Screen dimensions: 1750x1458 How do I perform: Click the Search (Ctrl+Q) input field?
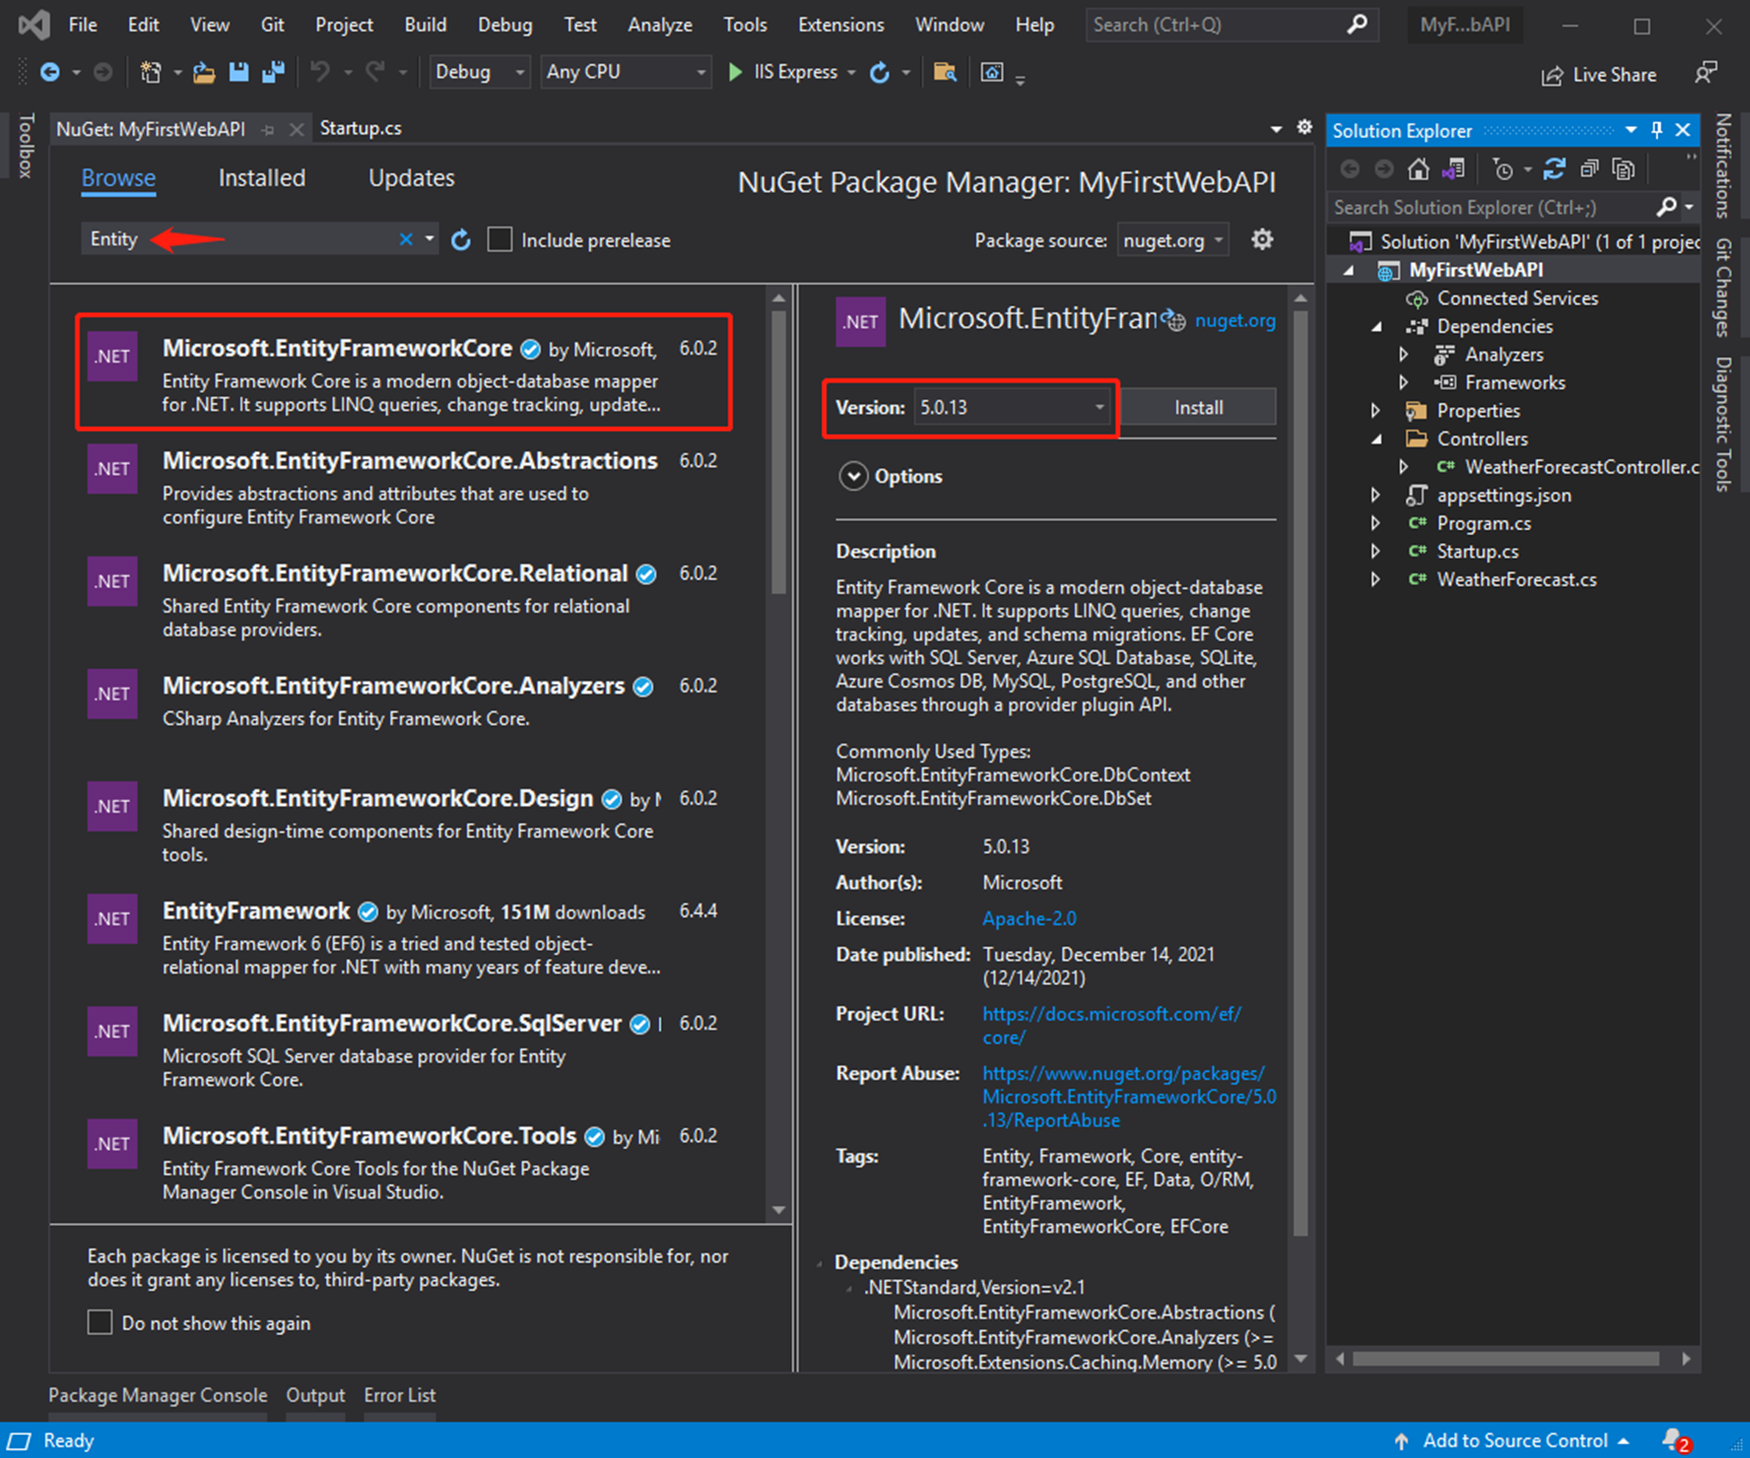[x=1218, y=24]
